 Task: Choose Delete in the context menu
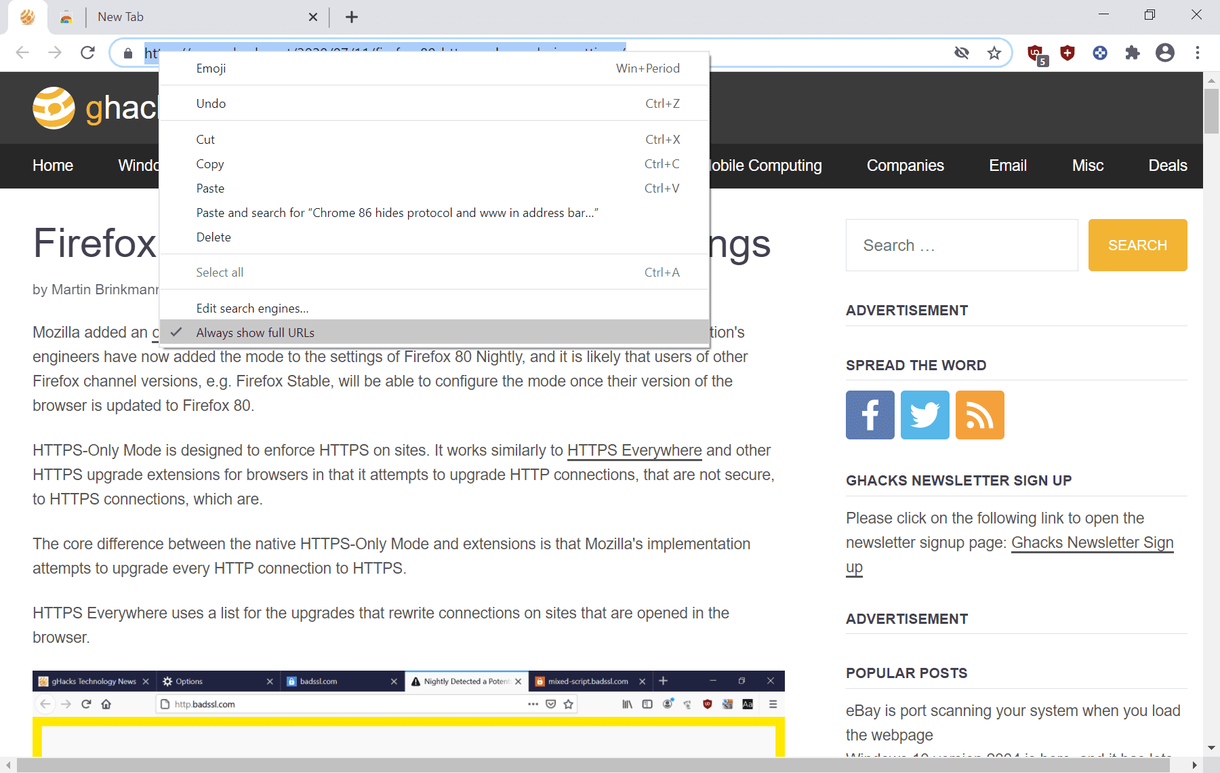[x=434, y=237]
